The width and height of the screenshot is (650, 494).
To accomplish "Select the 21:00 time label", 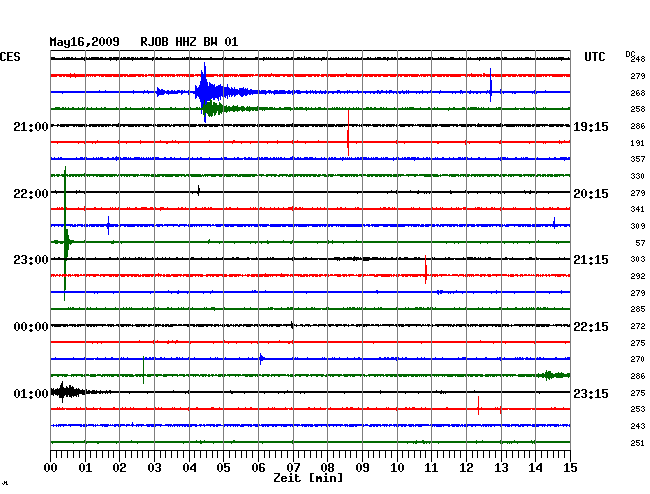I will click(31, 126).
